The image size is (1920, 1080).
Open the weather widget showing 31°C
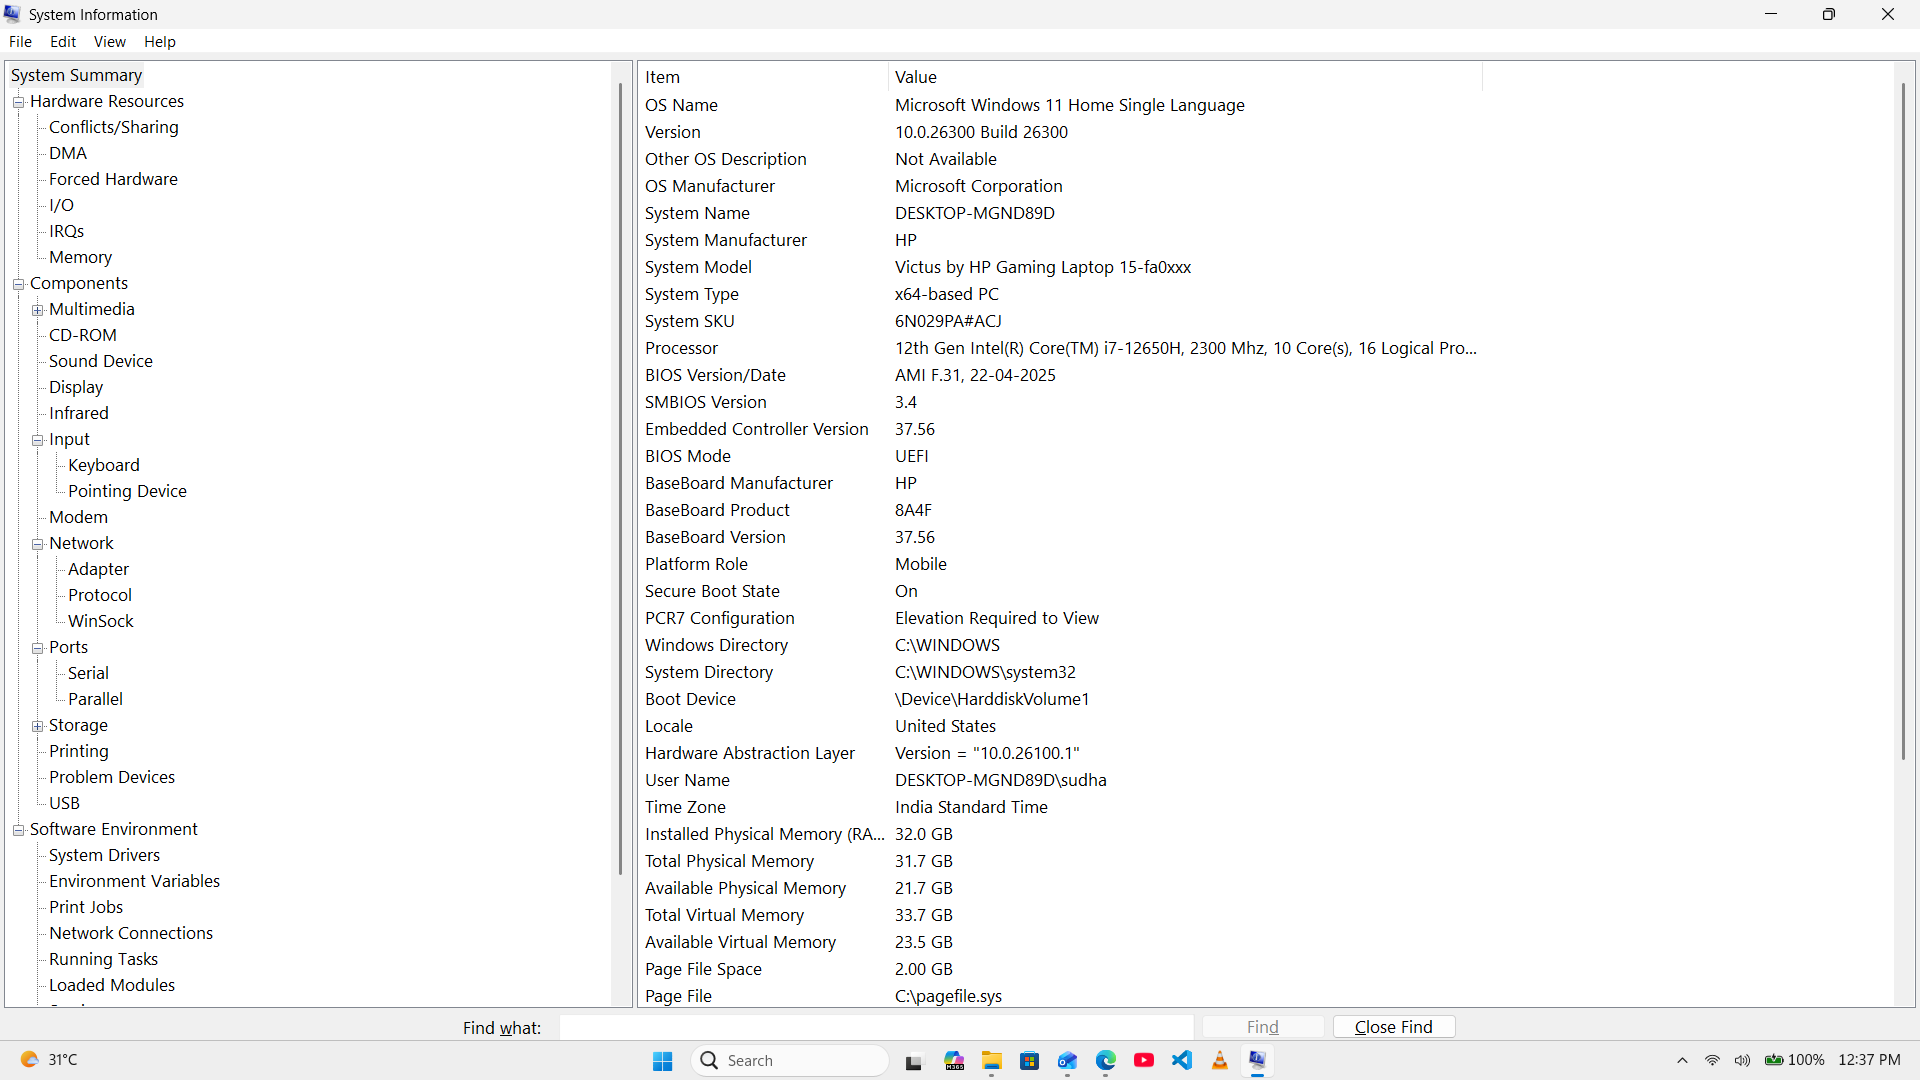pos(49,1060)
